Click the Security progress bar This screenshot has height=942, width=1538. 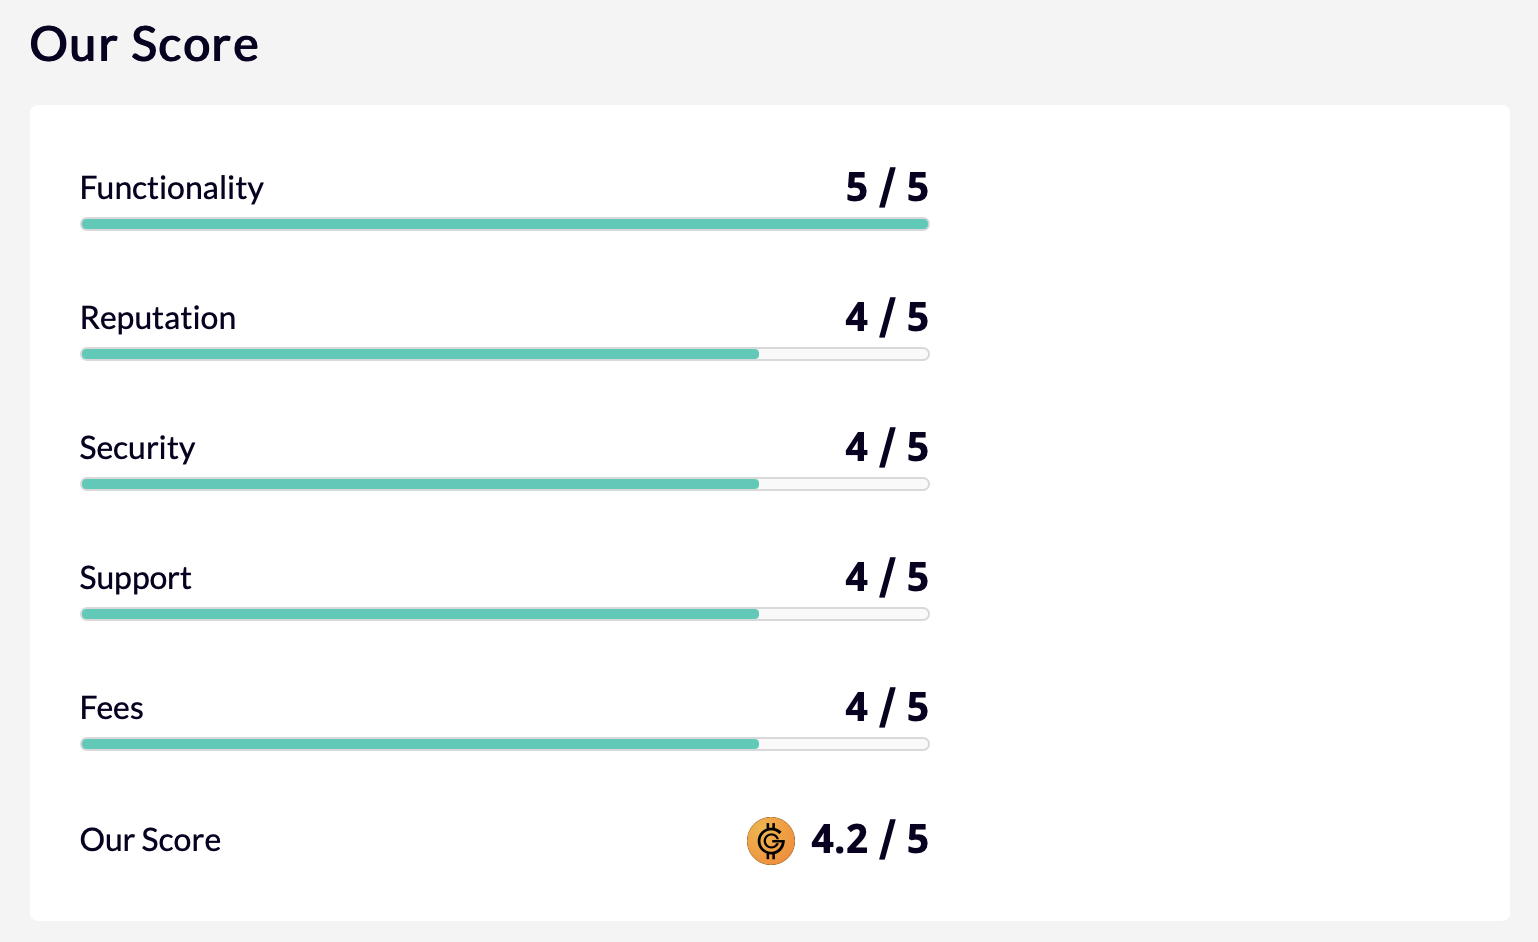click(x=505, y=484)
